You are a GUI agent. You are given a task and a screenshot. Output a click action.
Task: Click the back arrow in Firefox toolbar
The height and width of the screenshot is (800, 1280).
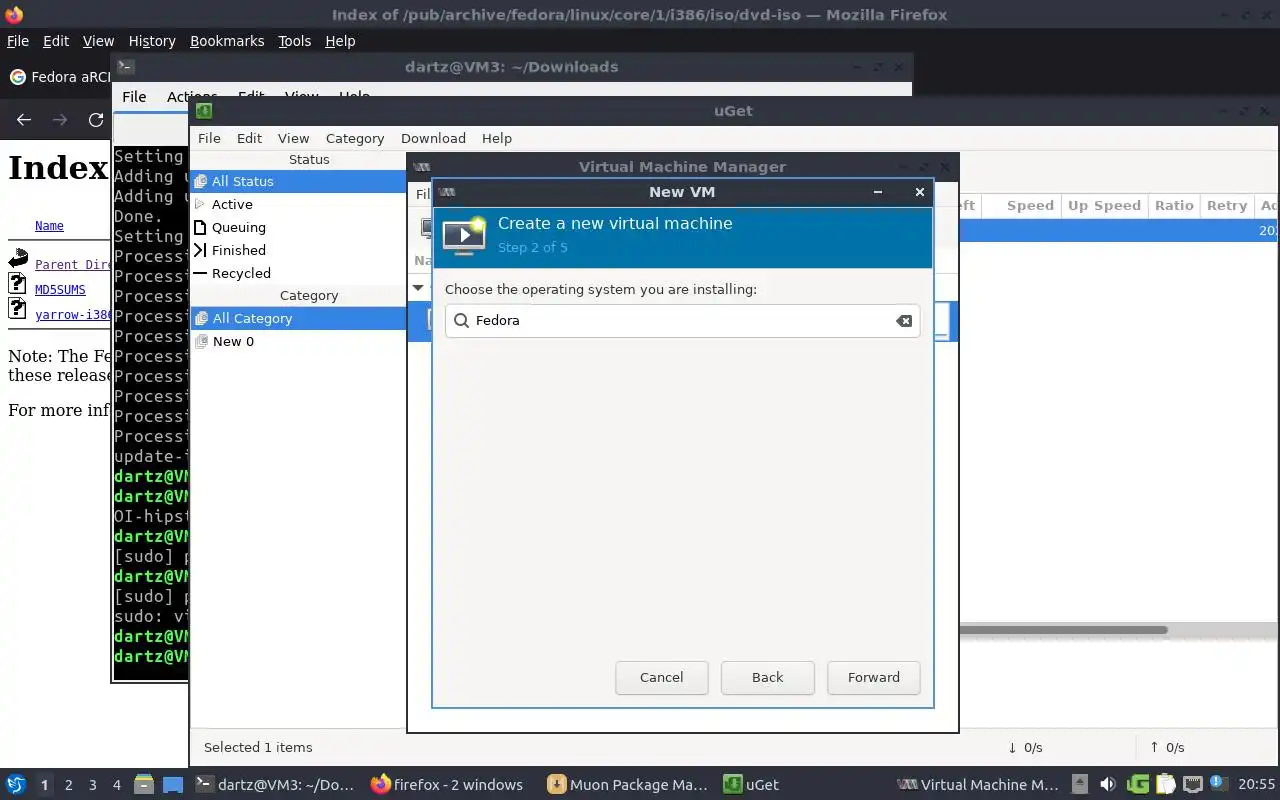point(24,120)
